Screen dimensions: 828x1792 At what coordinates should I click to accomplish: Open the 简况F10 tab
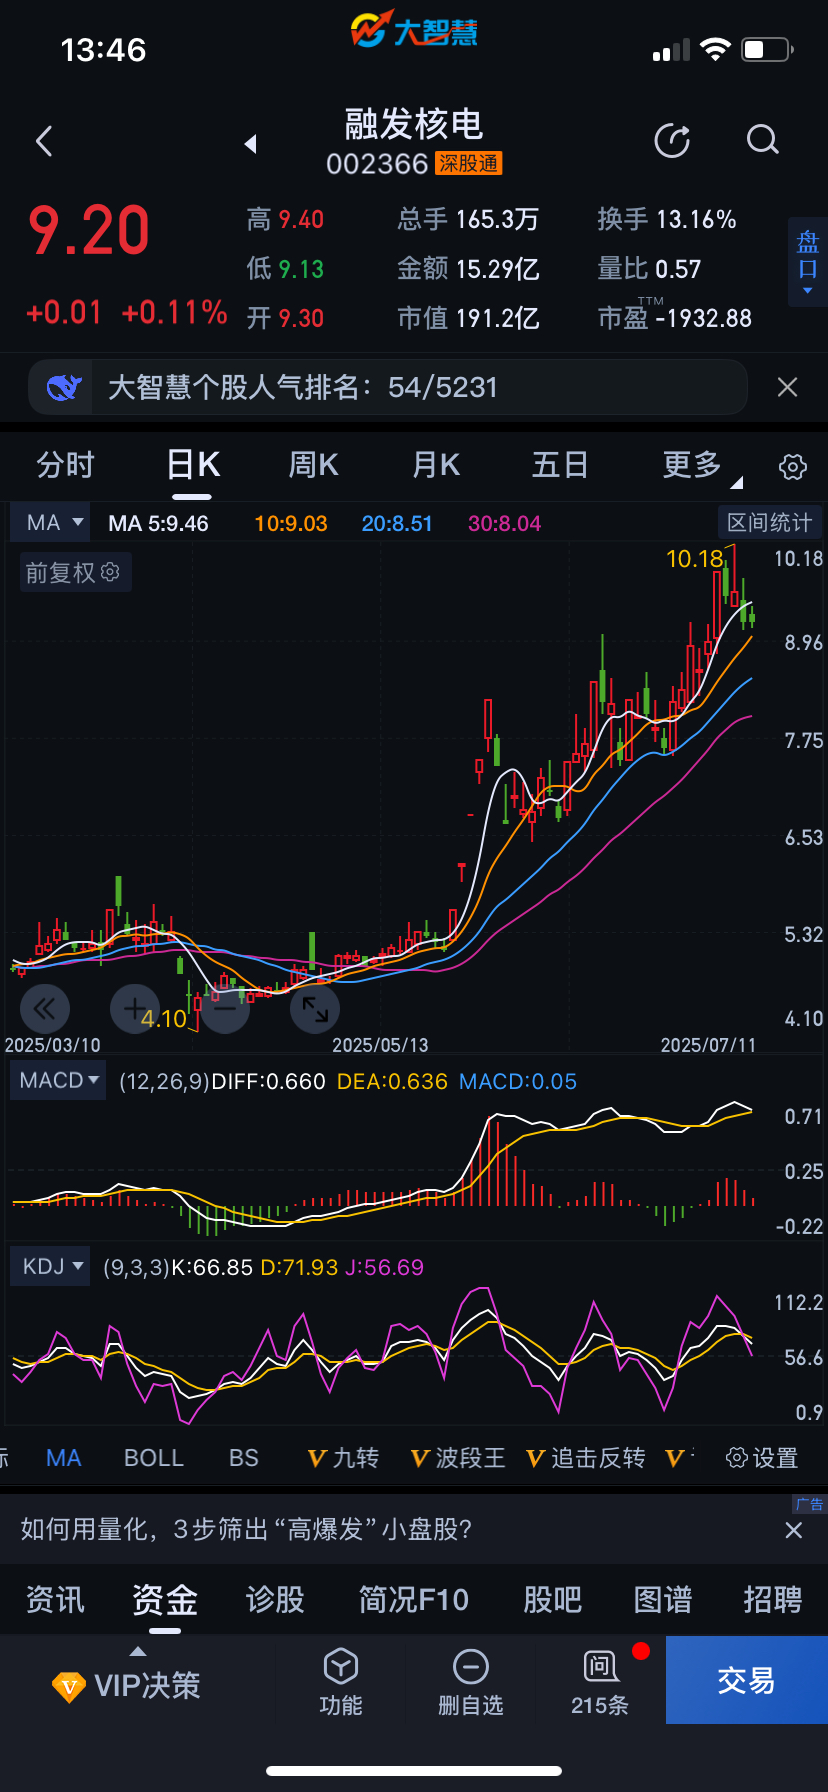click(414, 1600)
